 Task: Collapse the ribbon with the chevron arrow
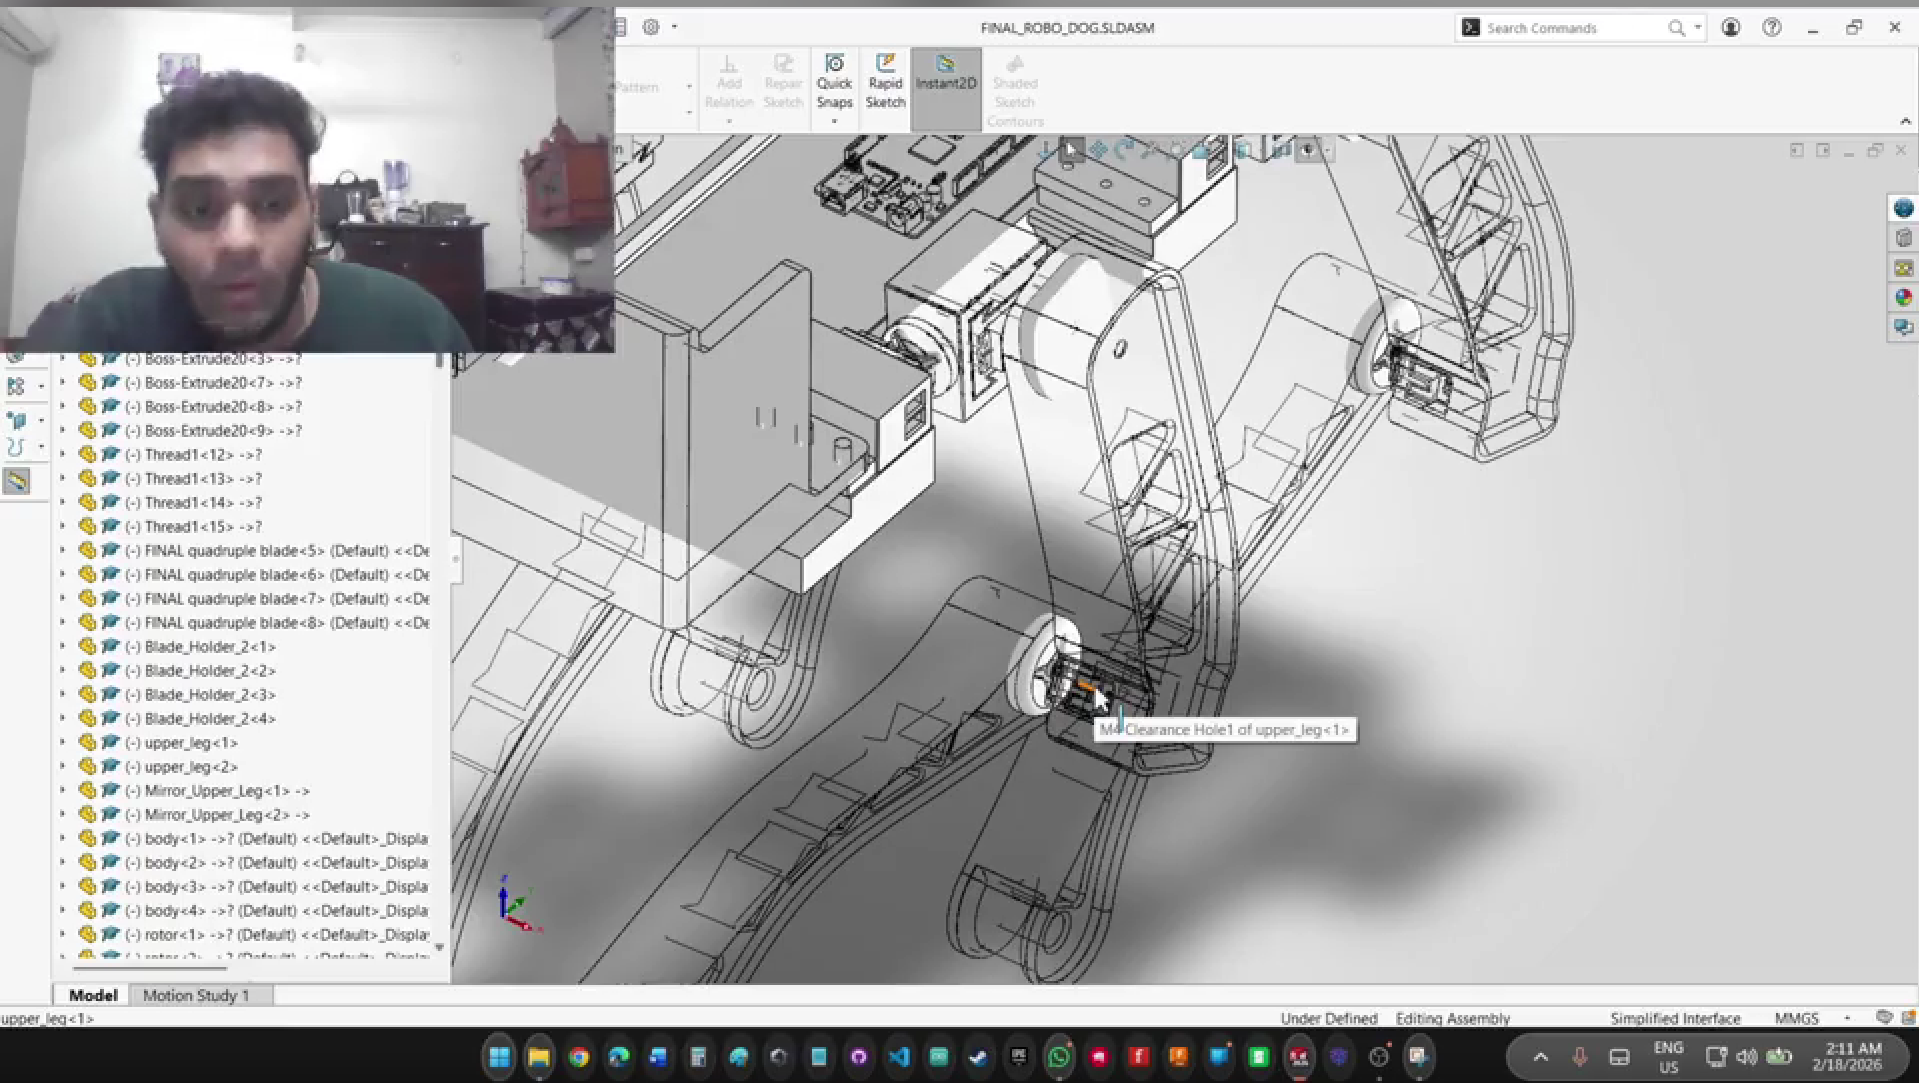[1905, 121]
